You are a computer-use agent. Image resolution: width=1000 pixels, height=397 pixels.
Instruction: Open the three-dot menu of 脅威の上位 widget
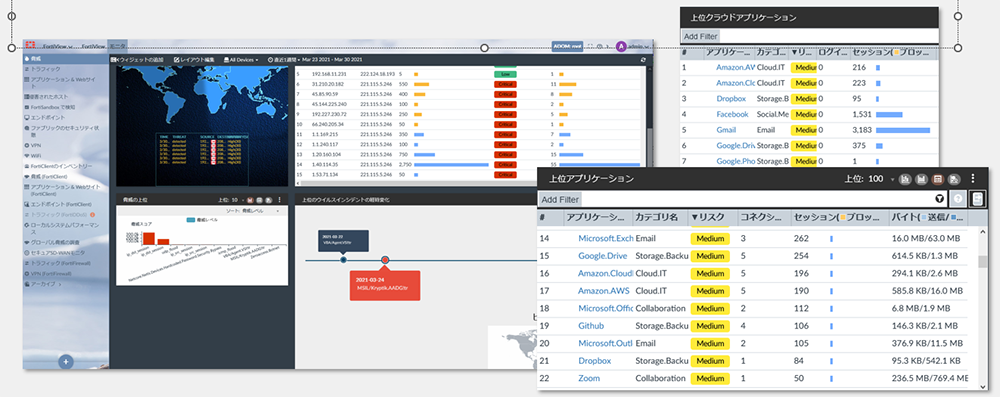pos(279,200)
